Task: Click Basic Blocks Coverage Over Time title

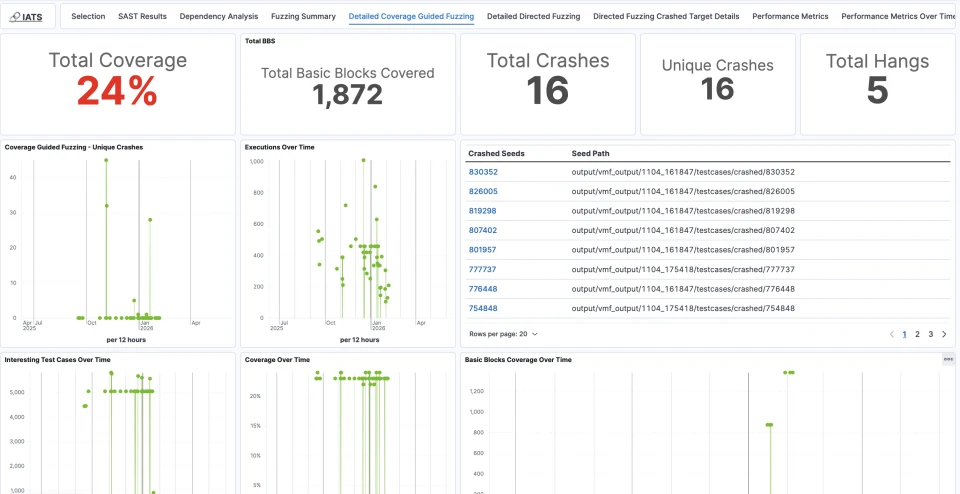Action: pos(518,359)
